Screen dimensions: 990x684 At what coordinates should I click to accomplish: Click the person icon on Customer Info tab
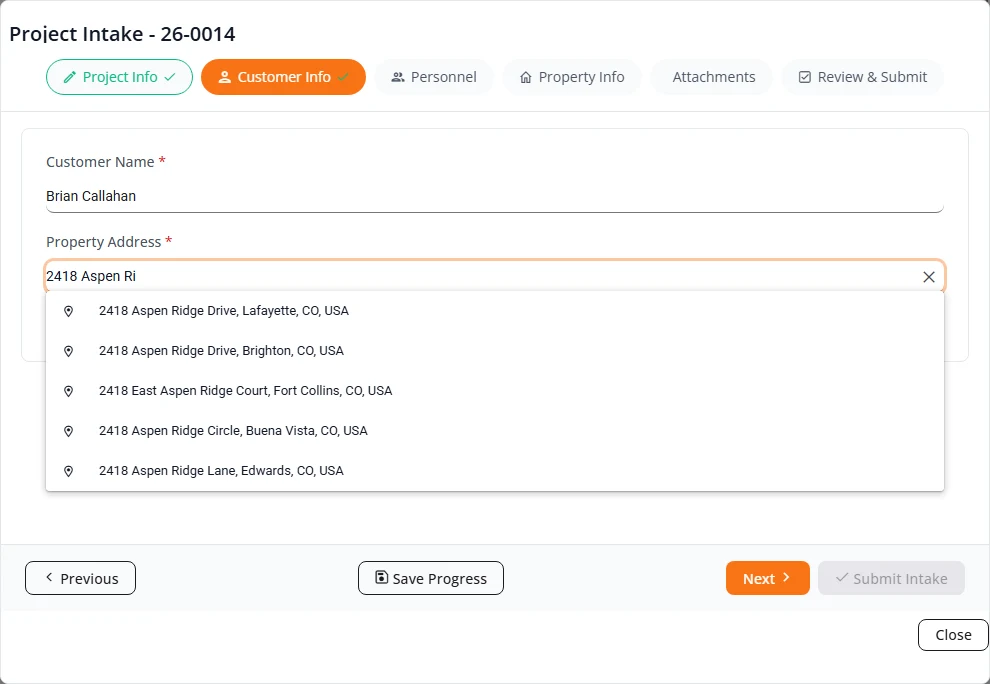click(224, 77)
